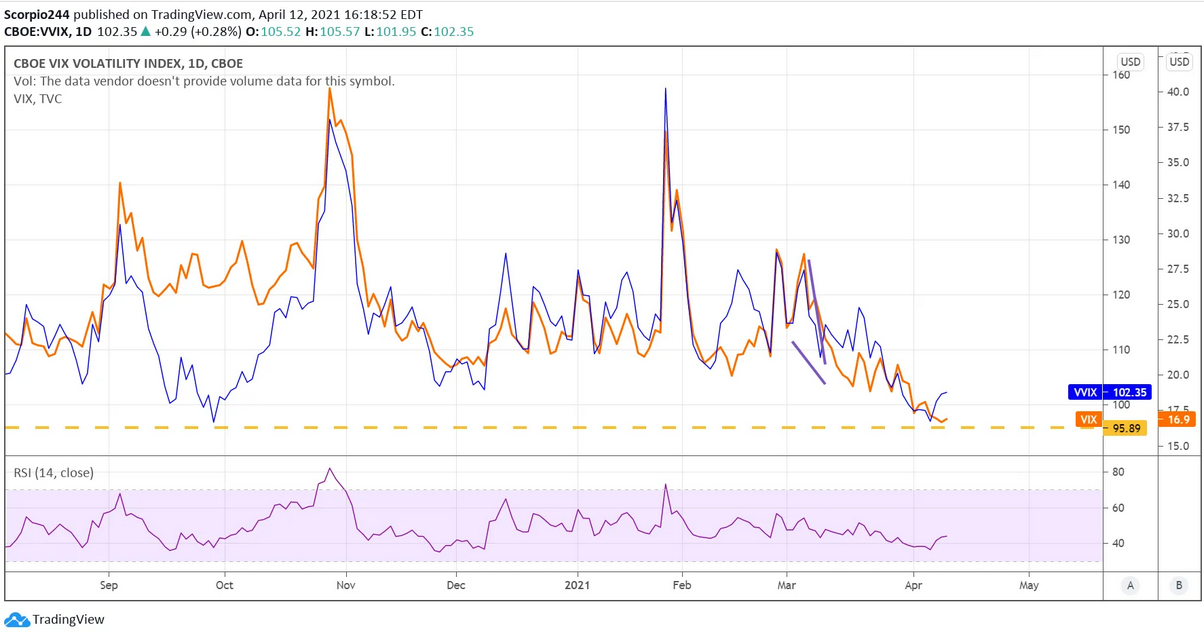The width and height of the screenshot is (1204, 632).
Task: Click the blue 102.35 value tag
Action: [x=1127, y=393]
